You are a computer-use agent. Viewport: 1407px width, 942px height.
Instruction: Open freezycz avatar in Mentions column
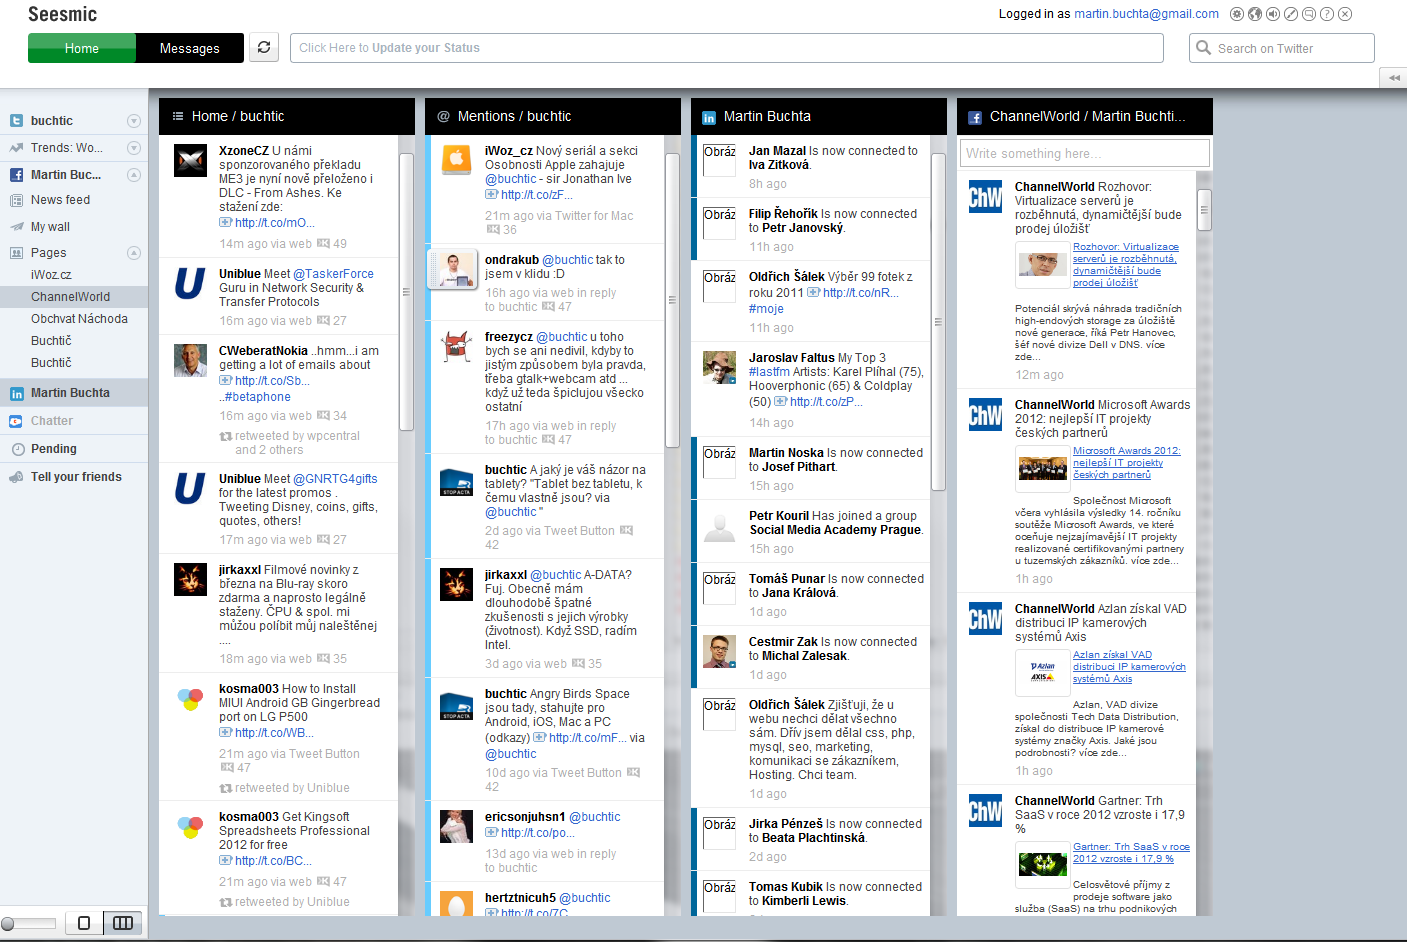point(456,346)
